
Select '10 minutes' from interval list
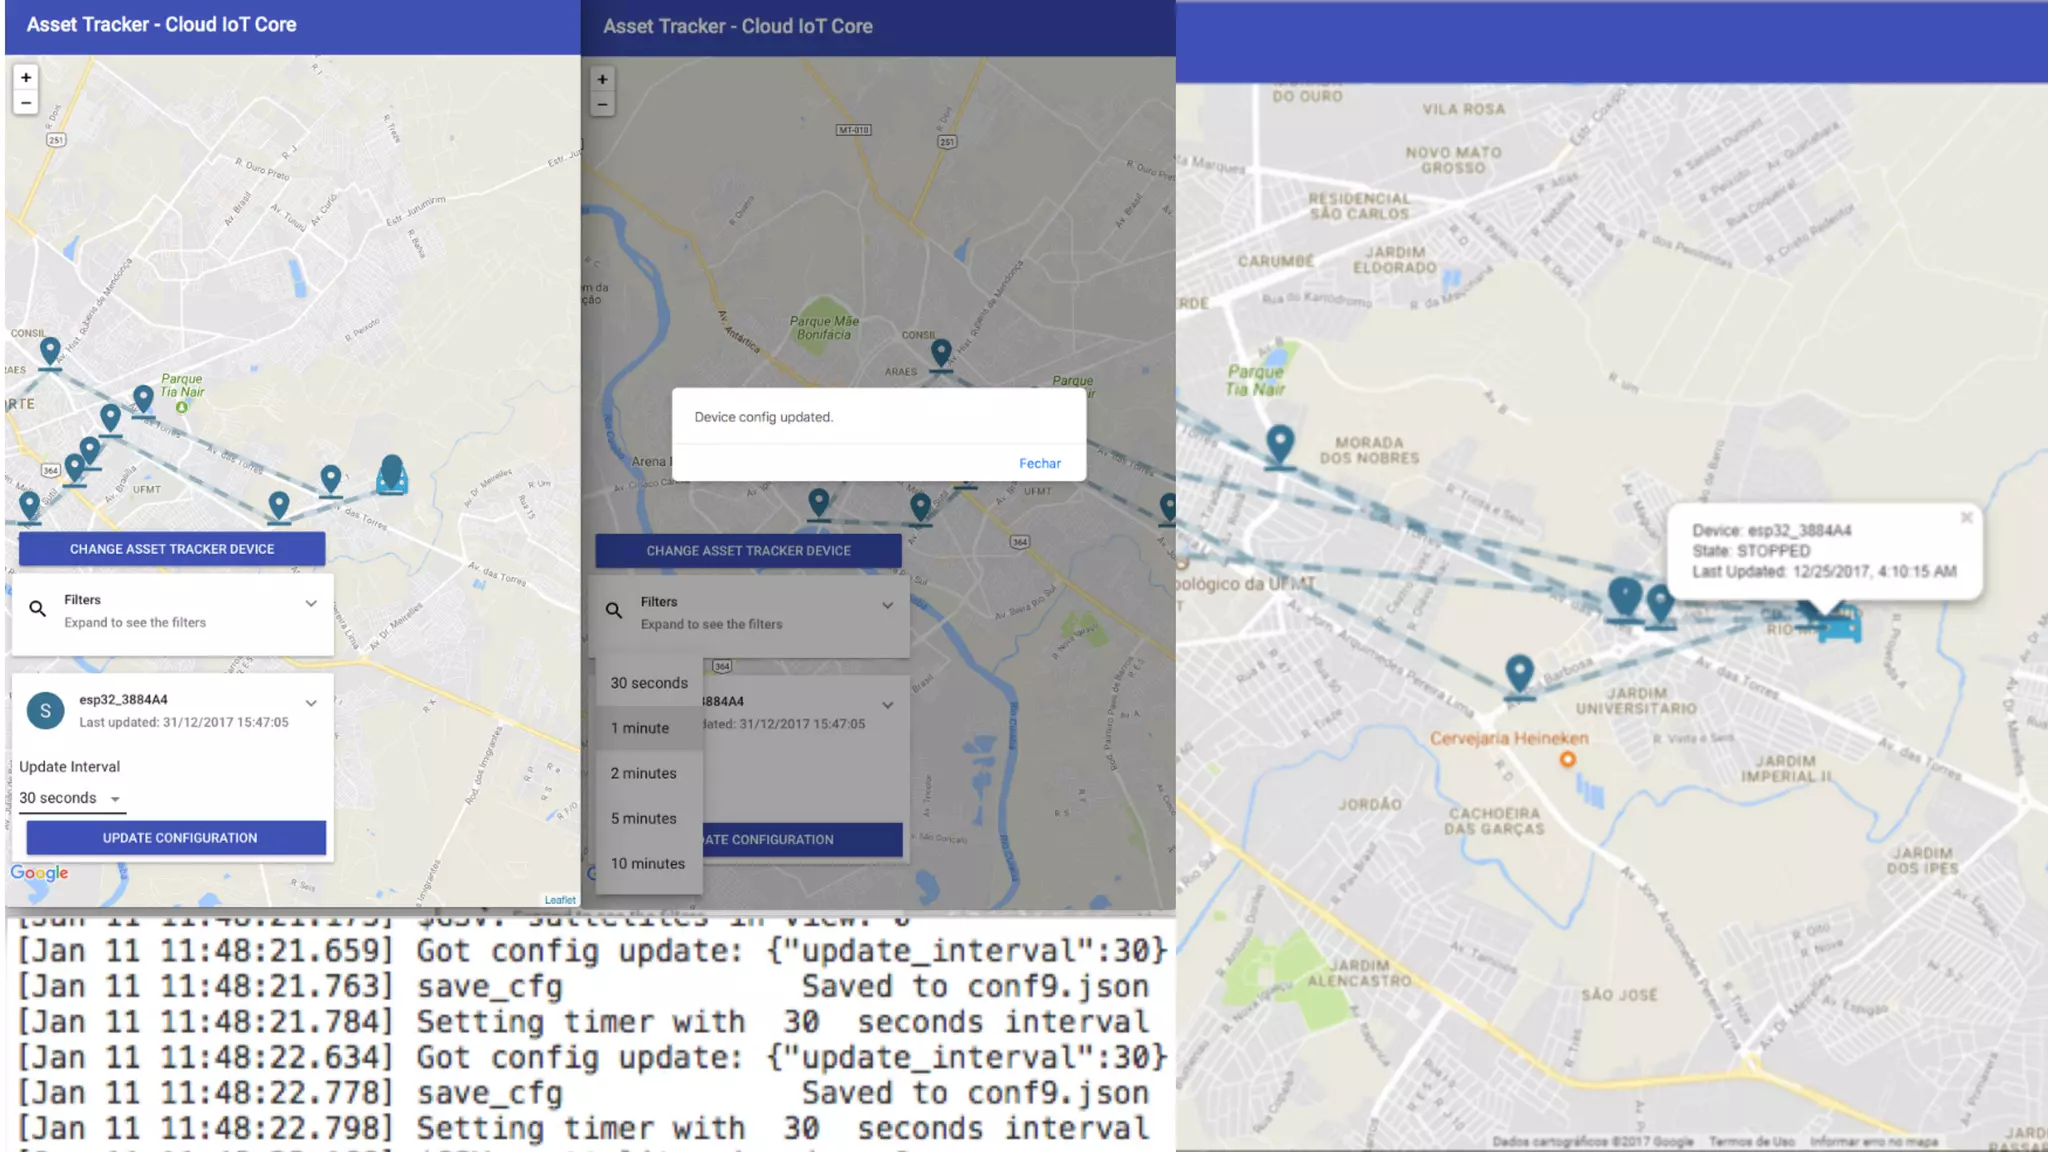tap(648, 863)
